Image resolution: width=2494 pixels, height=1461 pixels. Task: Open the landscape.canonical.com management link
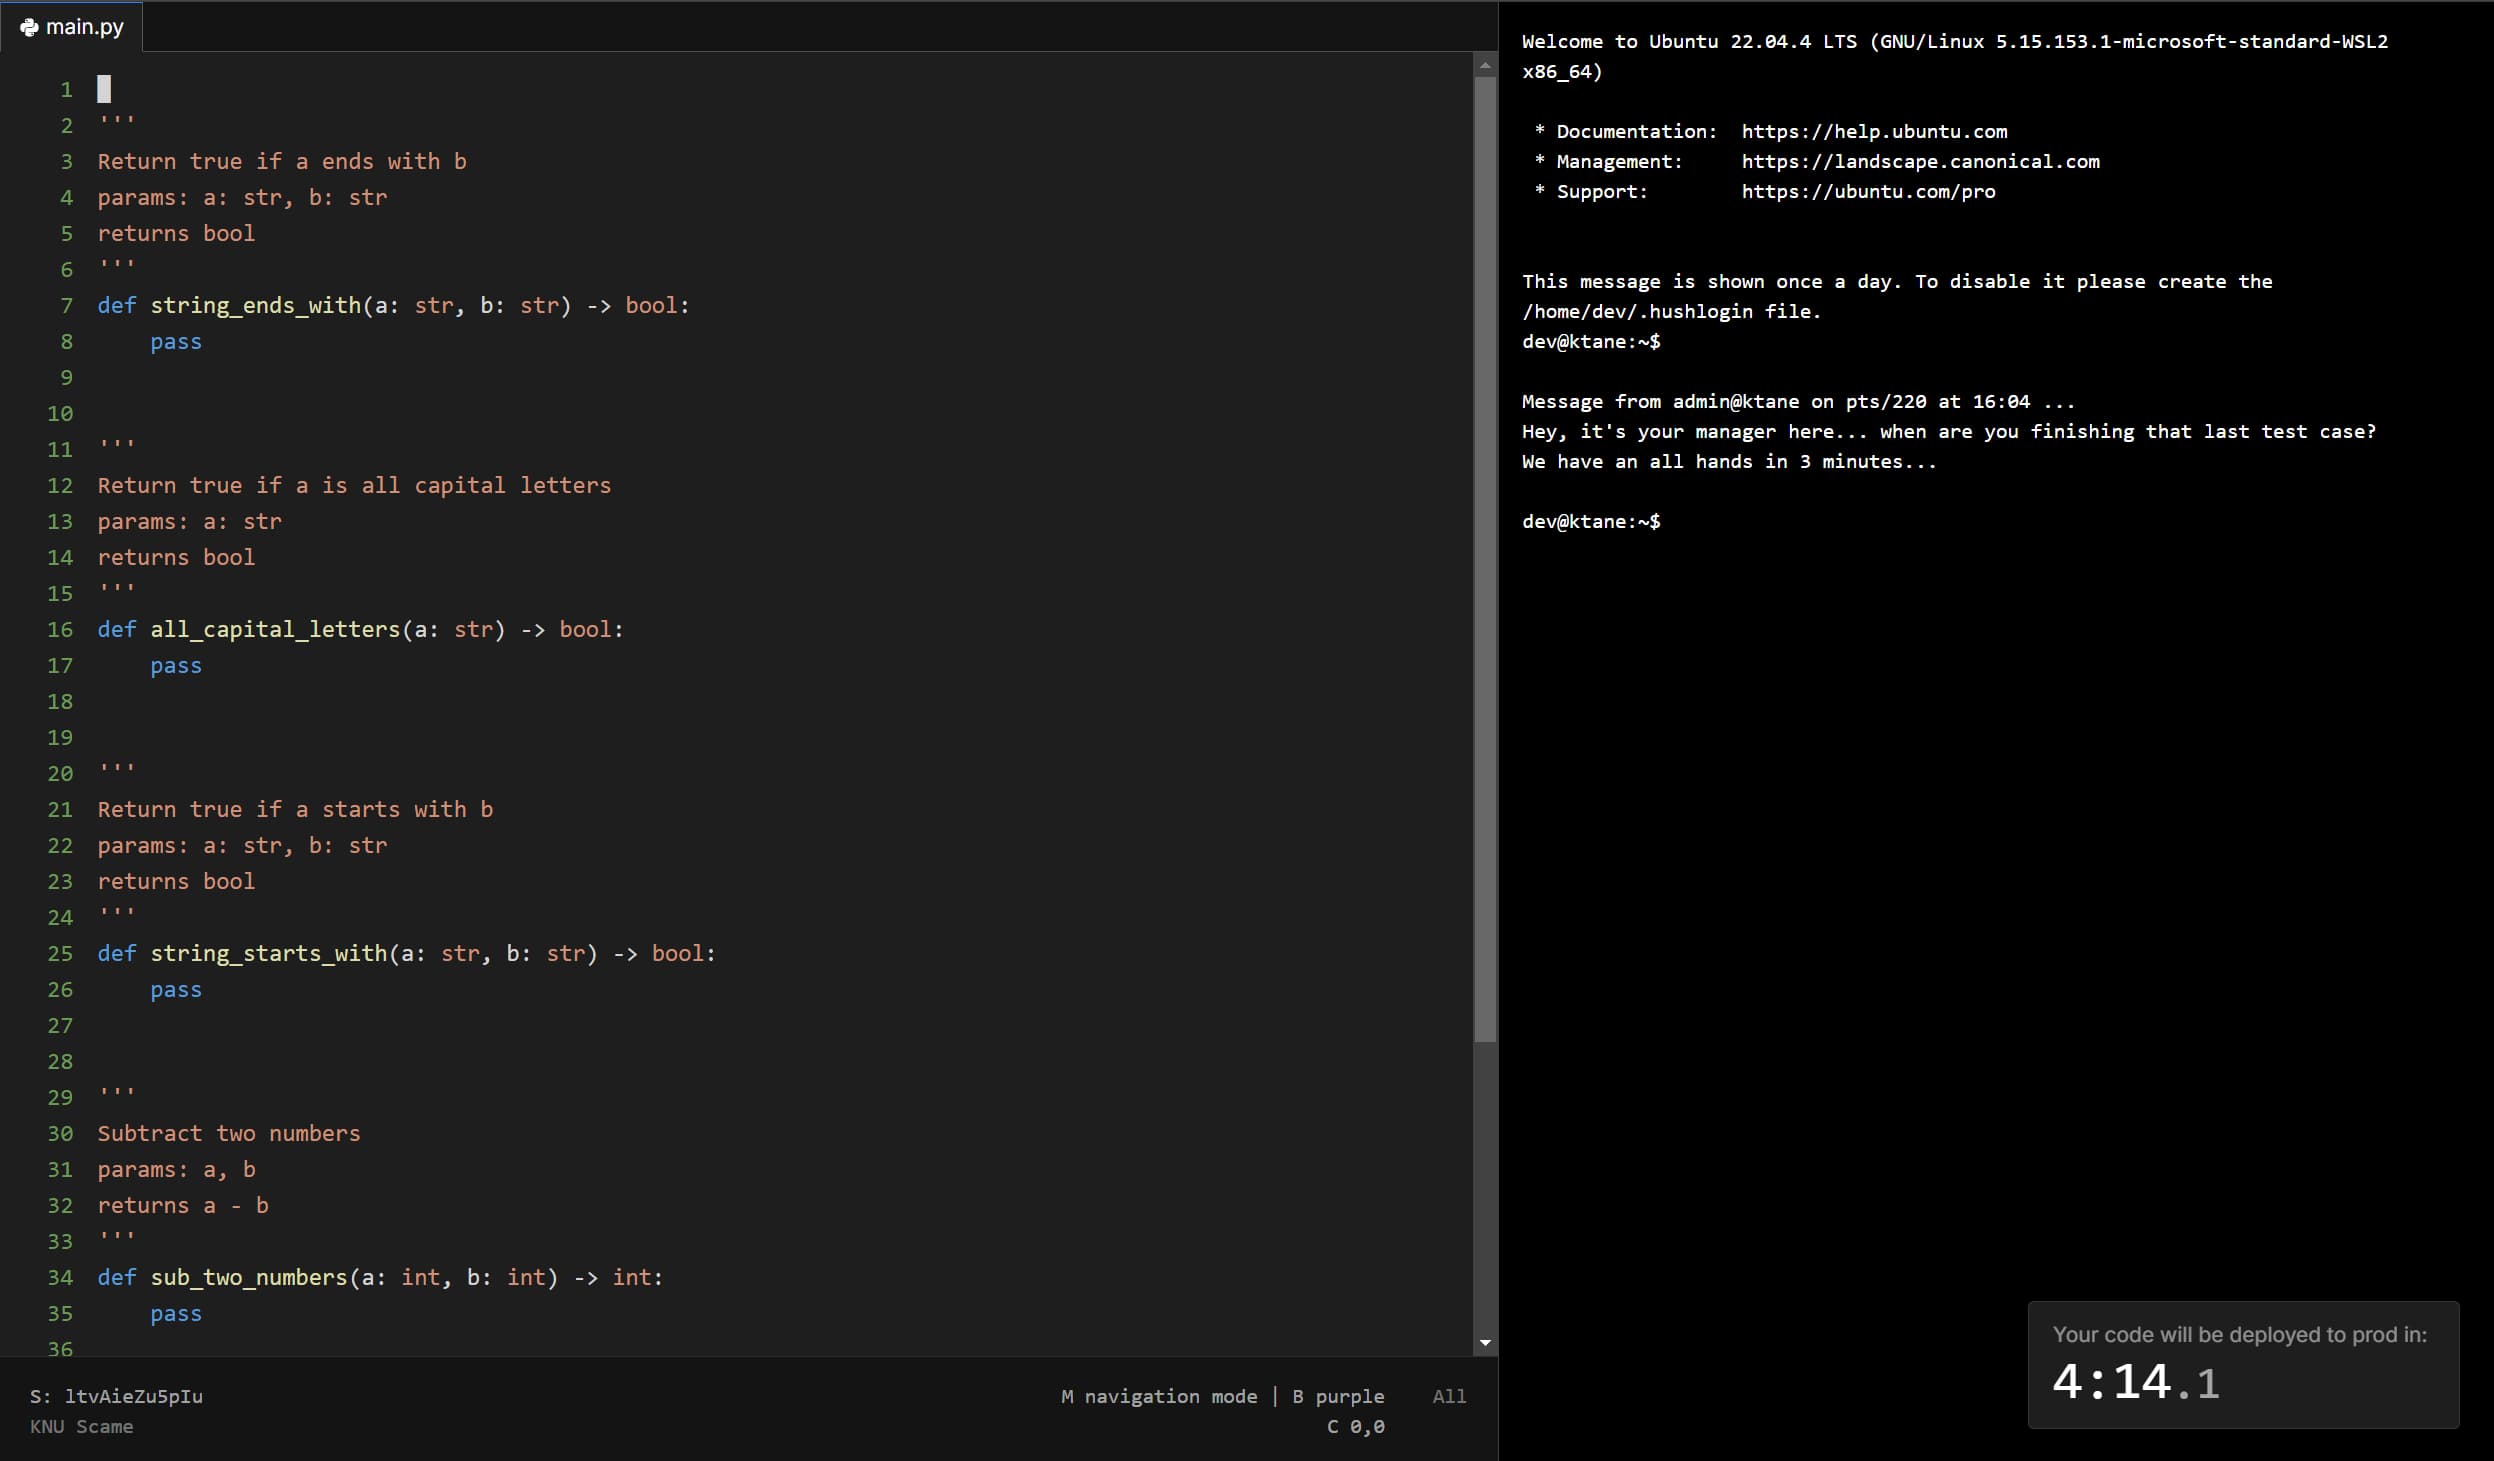click(x=1920, y=161)
